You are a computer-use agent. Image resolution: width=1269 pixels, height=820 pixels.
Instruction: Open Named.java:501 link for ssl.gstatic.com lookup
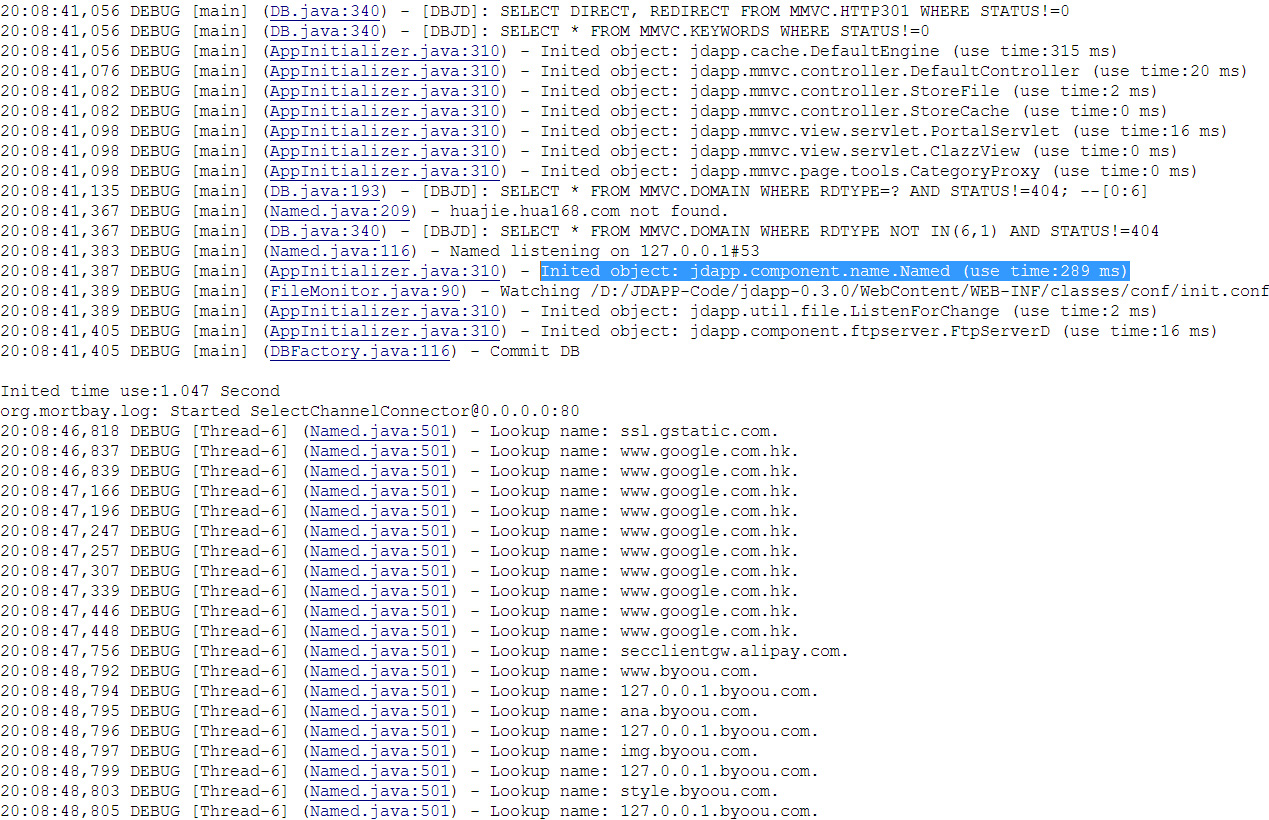[379, 431]
